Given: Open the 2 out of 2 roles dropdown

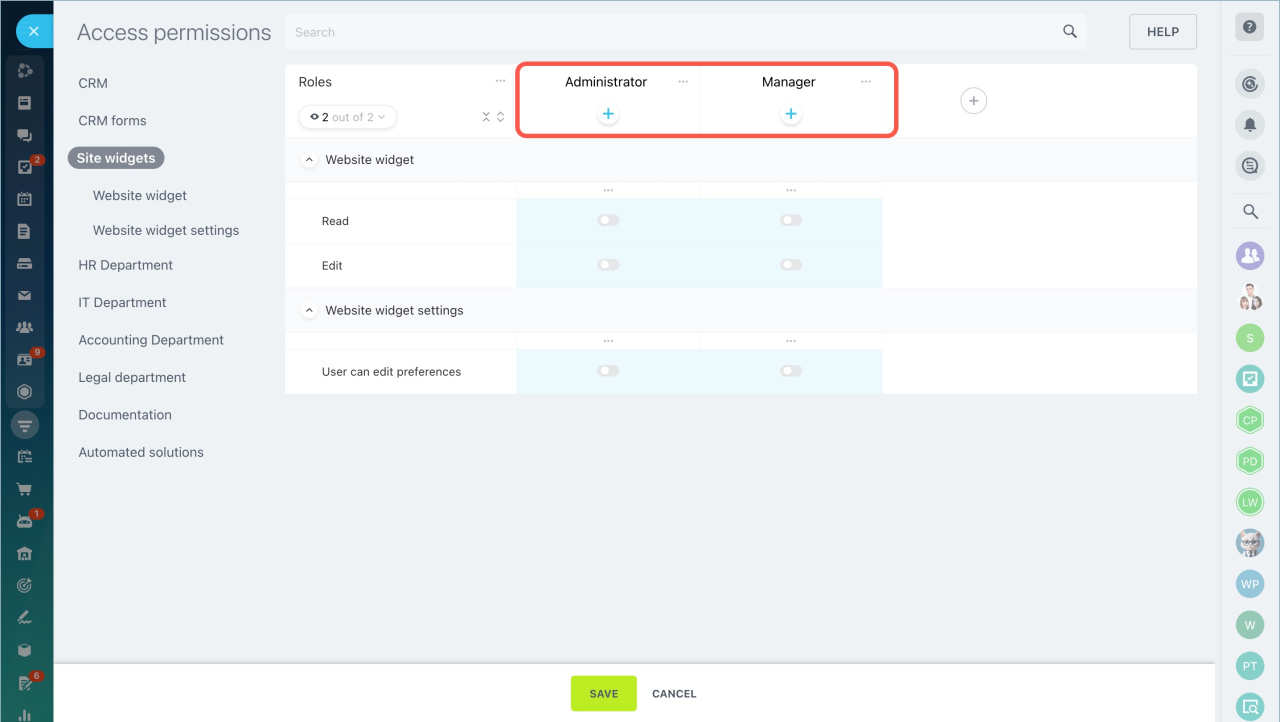Looking at the screenshot, I should click(x=348, y=117).
